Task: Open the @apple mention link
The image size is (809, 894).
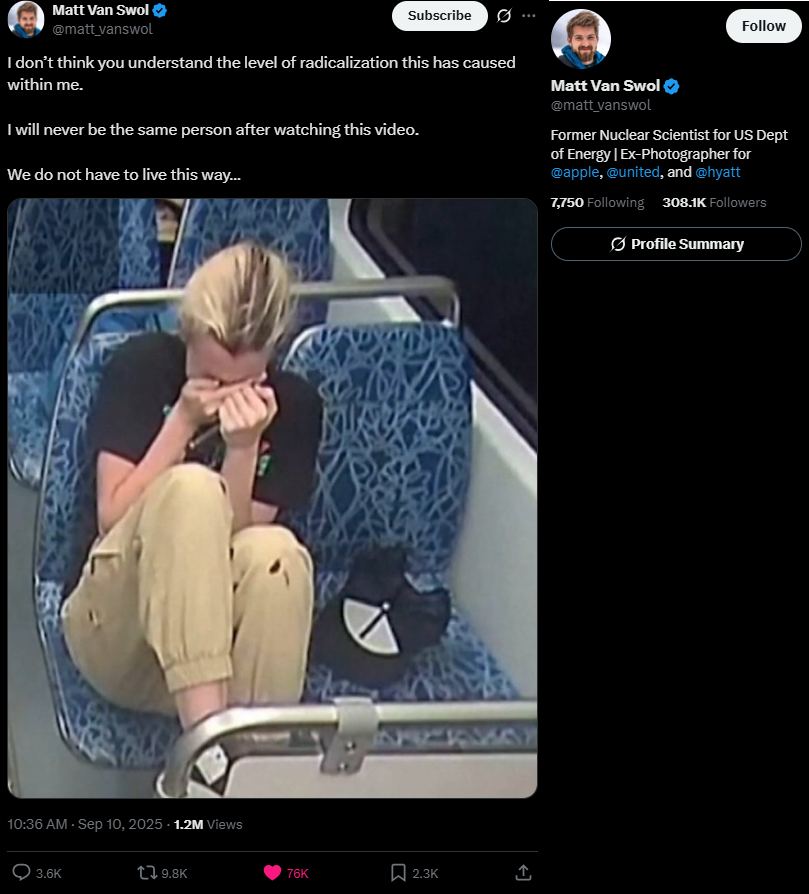Action: [575, 172]
